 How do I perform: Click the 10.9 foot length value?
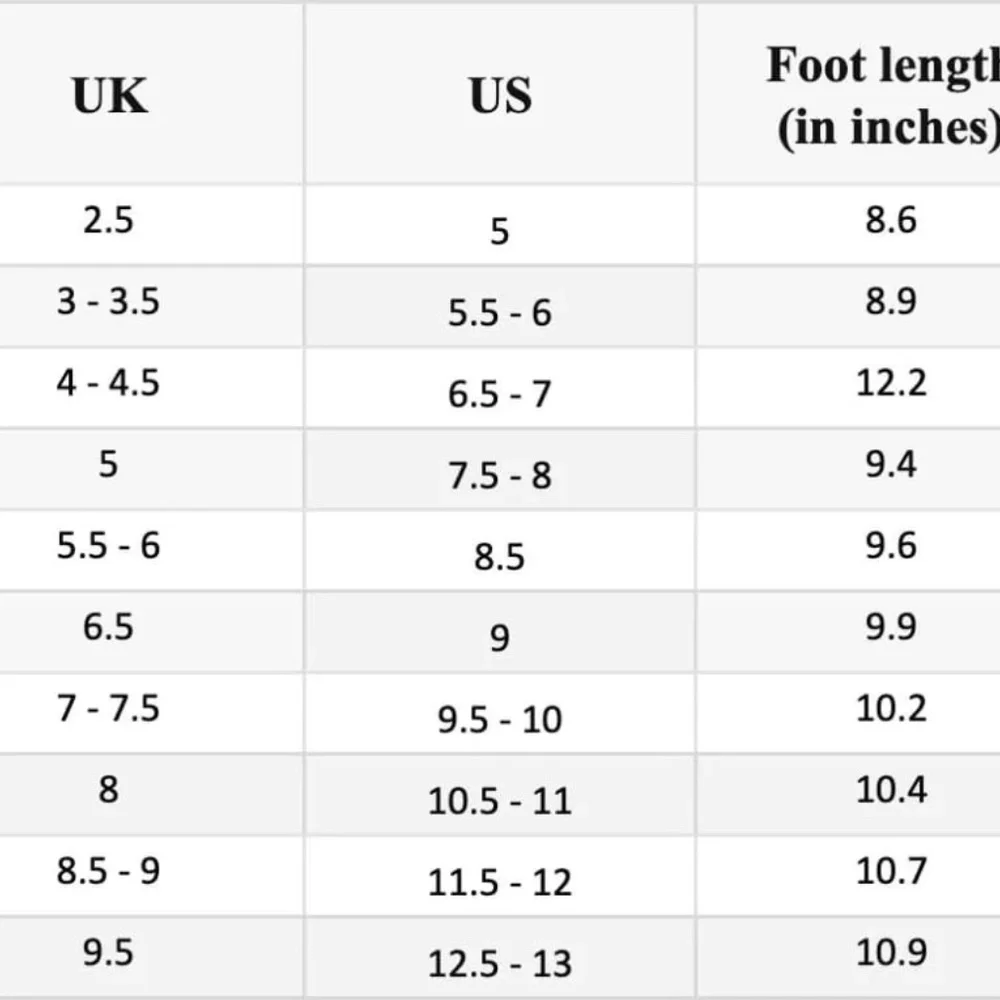(890, 953)
